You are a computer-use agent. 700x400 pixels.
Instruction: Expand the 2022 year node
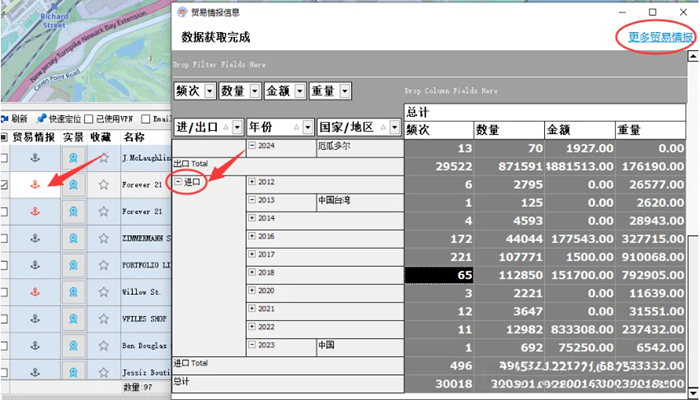pos(252,327)
